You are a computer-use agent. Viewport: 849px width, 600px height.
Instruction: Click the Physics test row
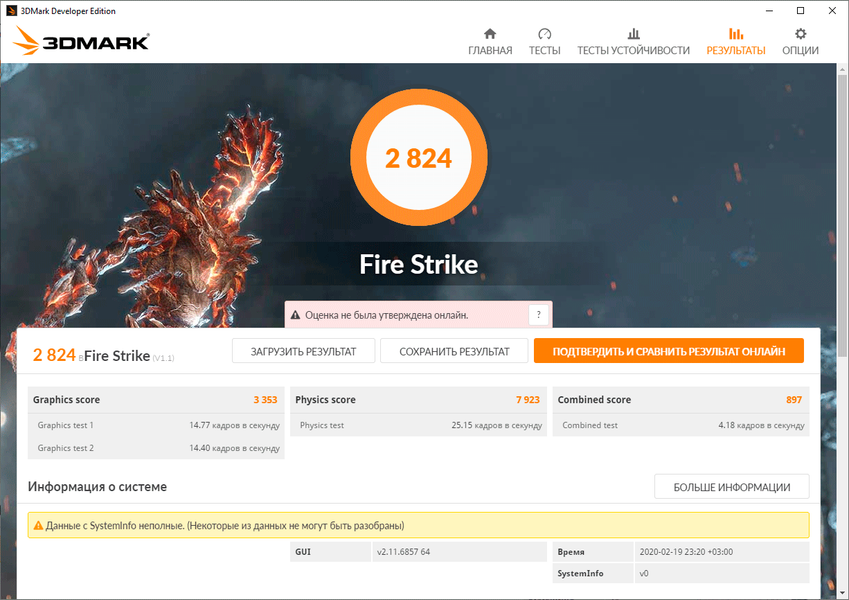pos(419,425)
